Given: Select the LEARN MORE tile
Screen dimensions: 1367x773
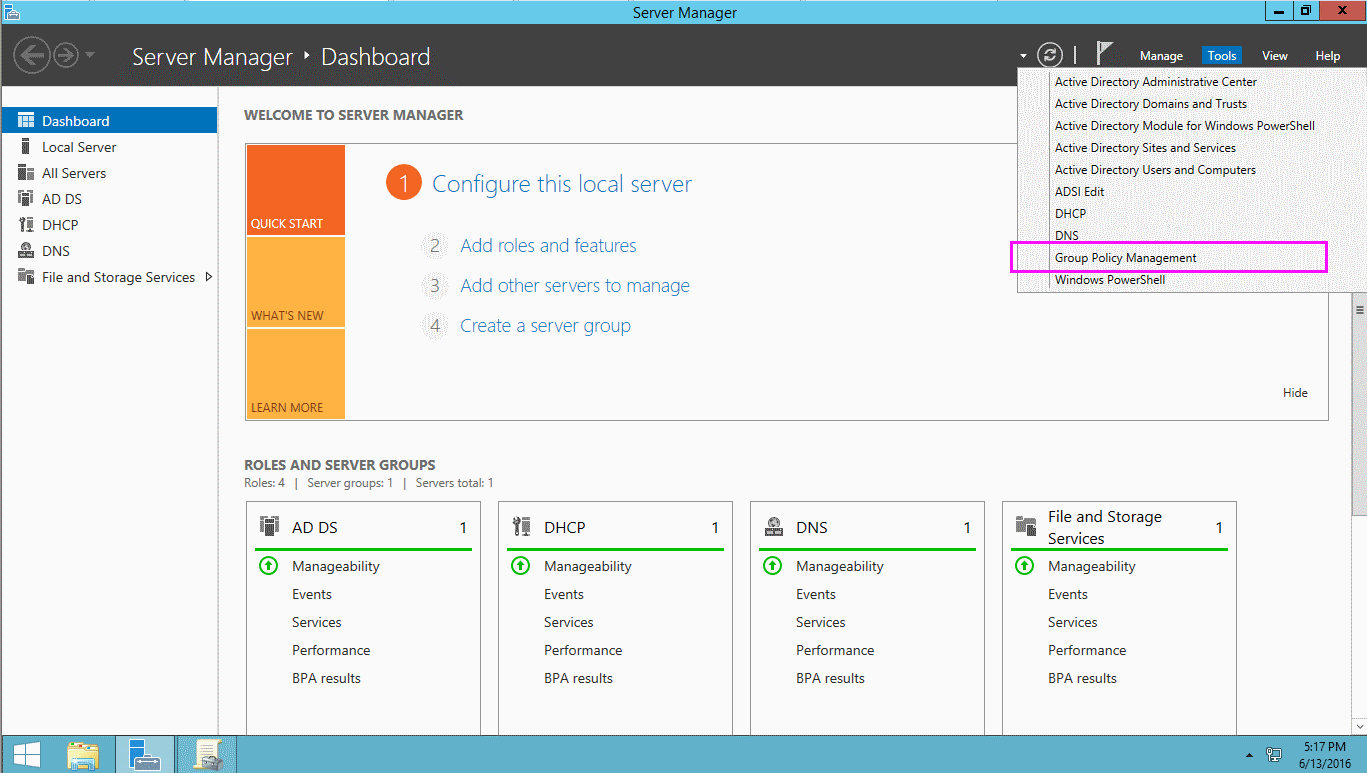Looking at the screenshot, I should click(296, 374).
